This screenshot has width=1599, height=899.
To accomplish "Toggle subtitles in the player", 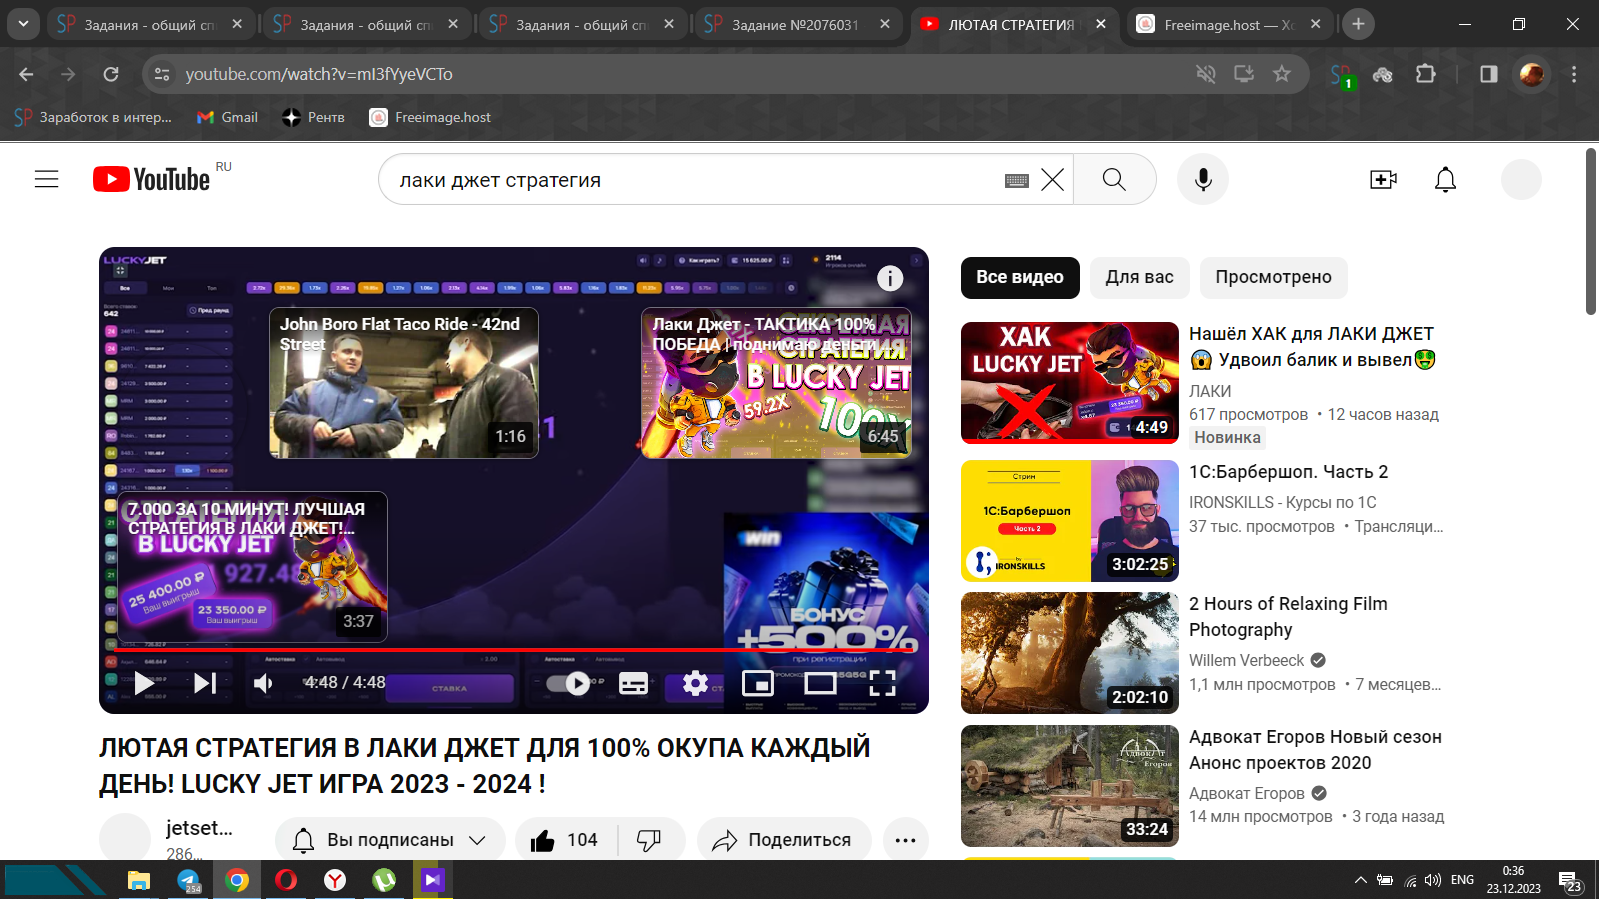I will point(633,683).
